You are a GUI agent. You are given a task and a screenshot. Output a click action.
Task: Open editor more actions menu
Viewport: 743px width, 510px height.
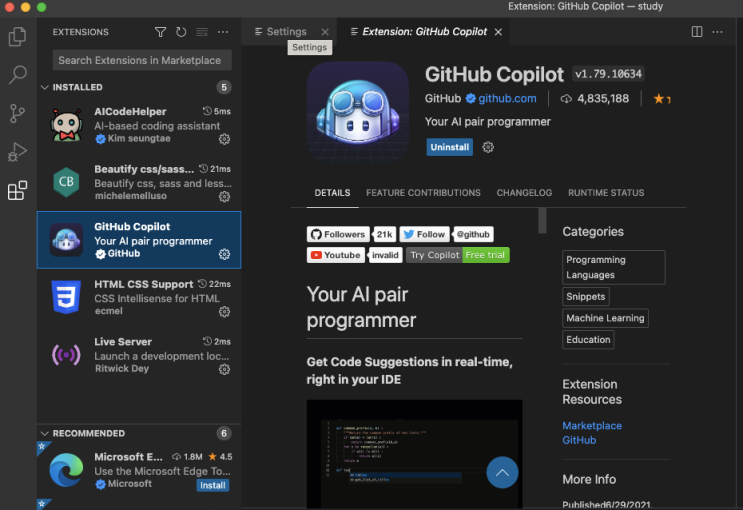pos(717,32)
